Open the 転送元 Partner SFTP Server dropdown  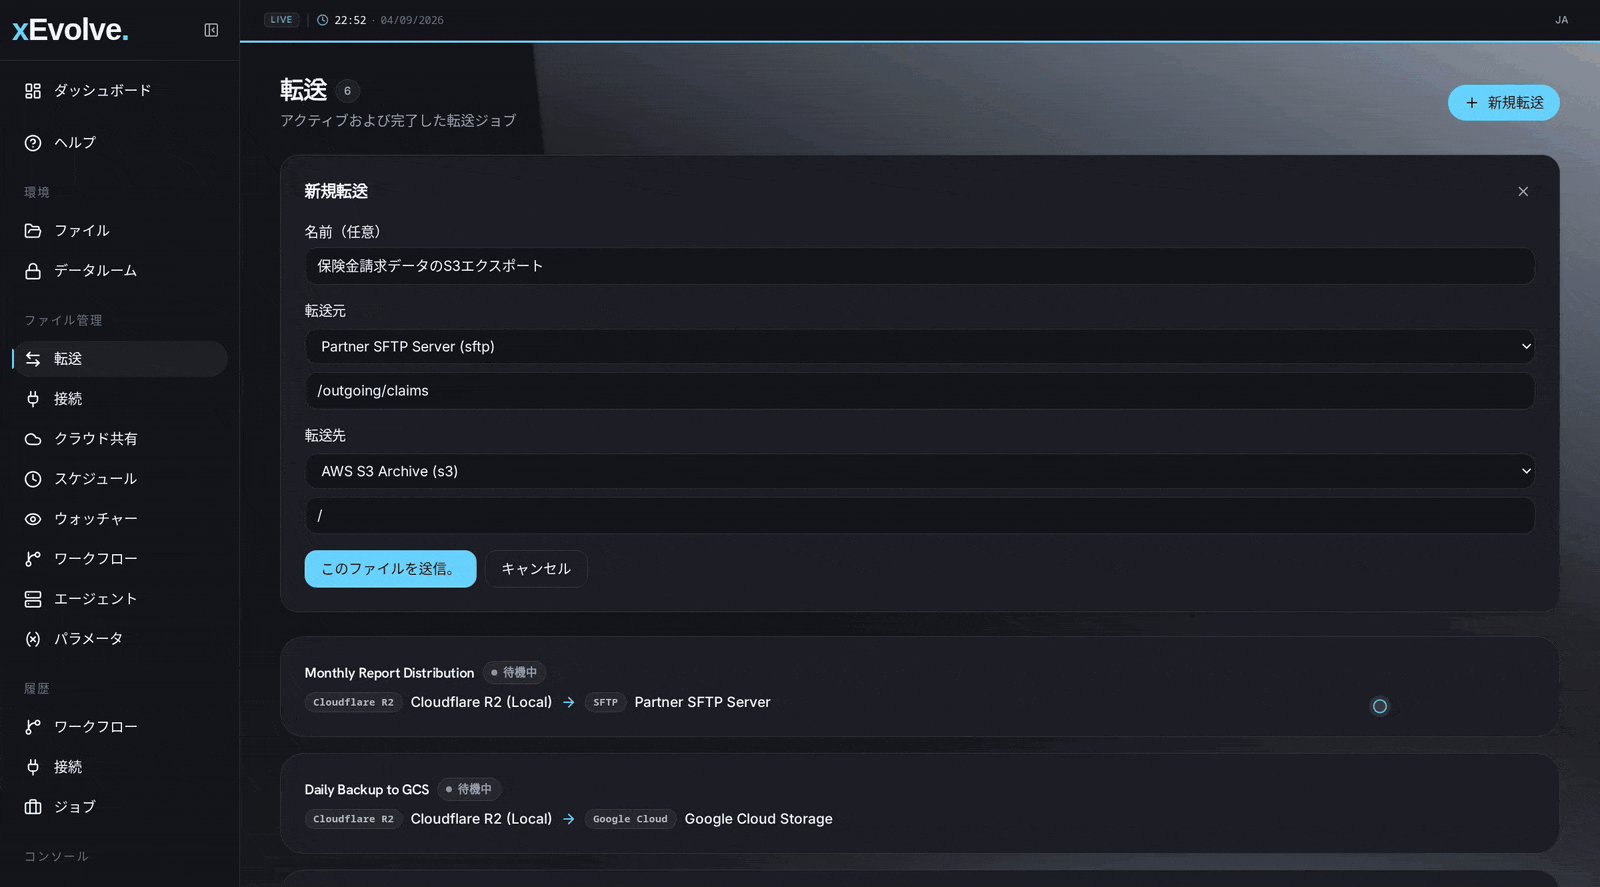click(x=920, y=347)
